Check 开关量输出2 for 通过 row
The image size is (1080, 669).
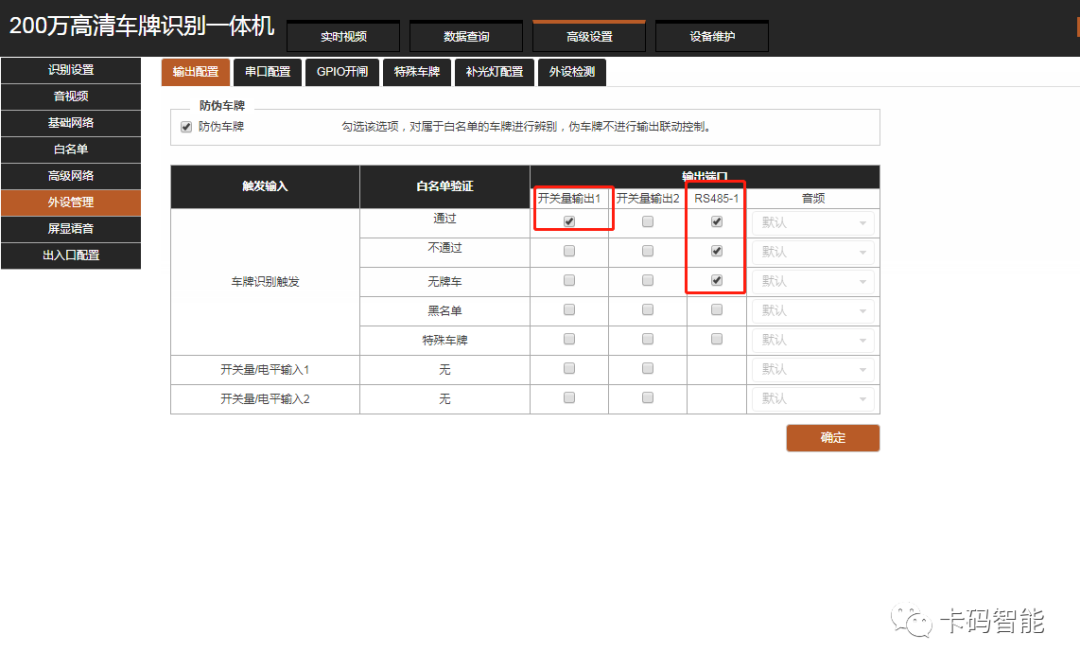(x=647, y=222)
